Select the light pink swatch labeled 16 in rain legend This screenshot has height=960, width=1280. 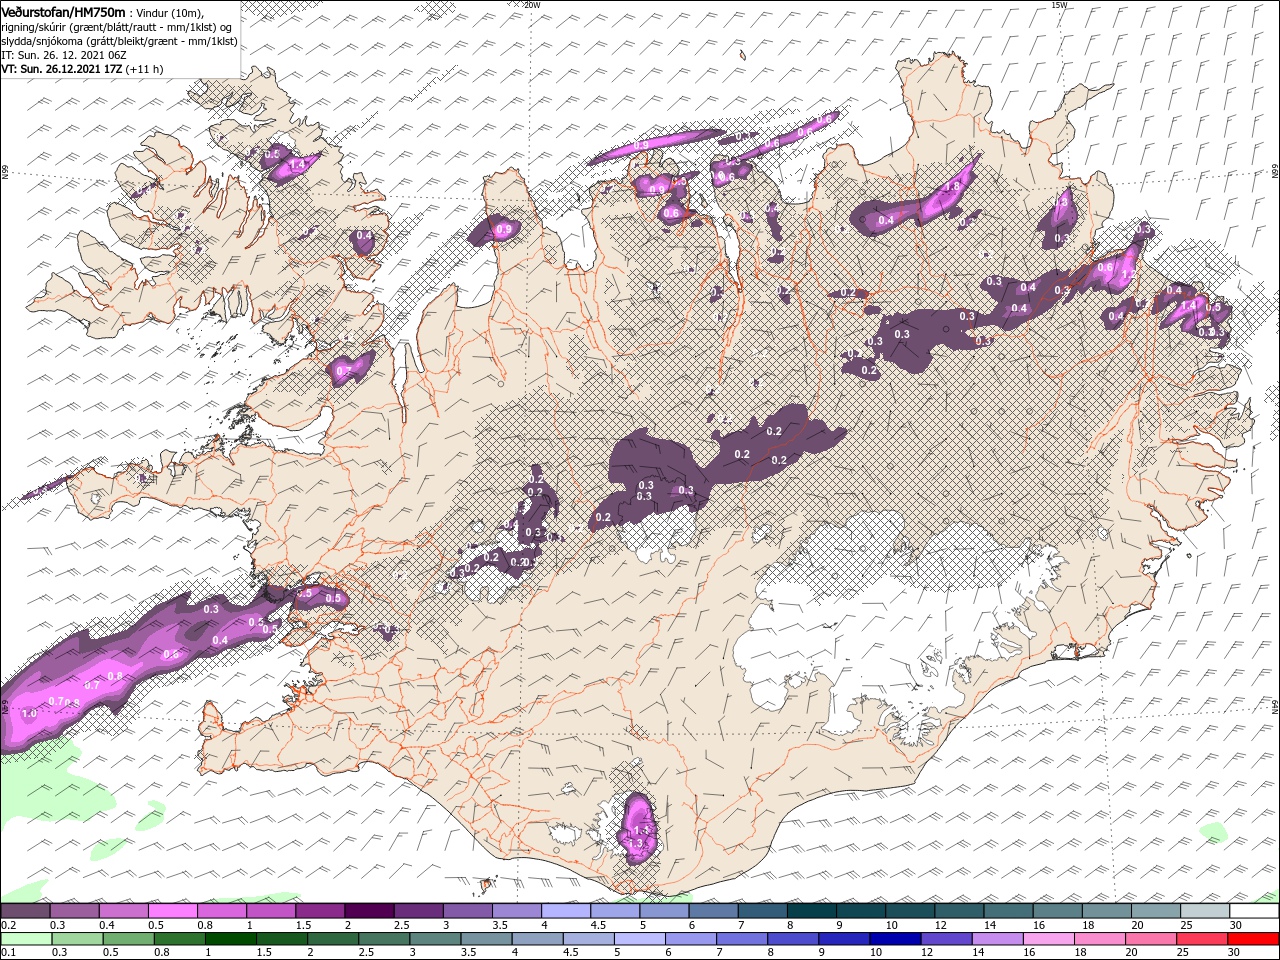[x=1047, y=939]
